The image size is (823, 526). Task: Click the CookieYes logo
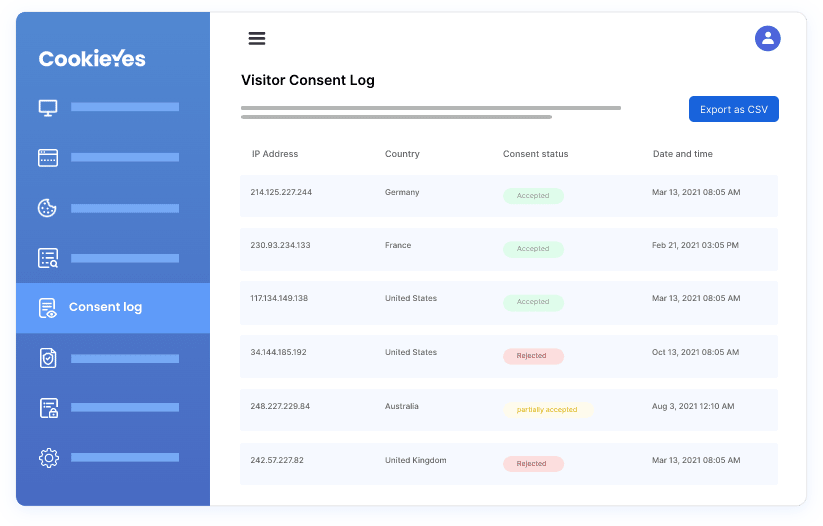tap(92, 58)
